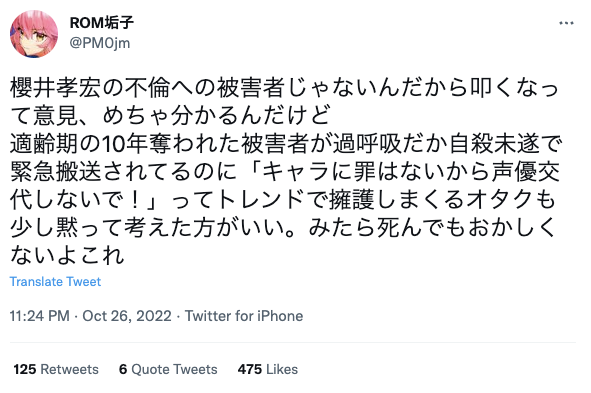The width and height of the screenshot is (591, 393).
Task: Click the final line ないよこれ
Action: [x=67, y=256]
